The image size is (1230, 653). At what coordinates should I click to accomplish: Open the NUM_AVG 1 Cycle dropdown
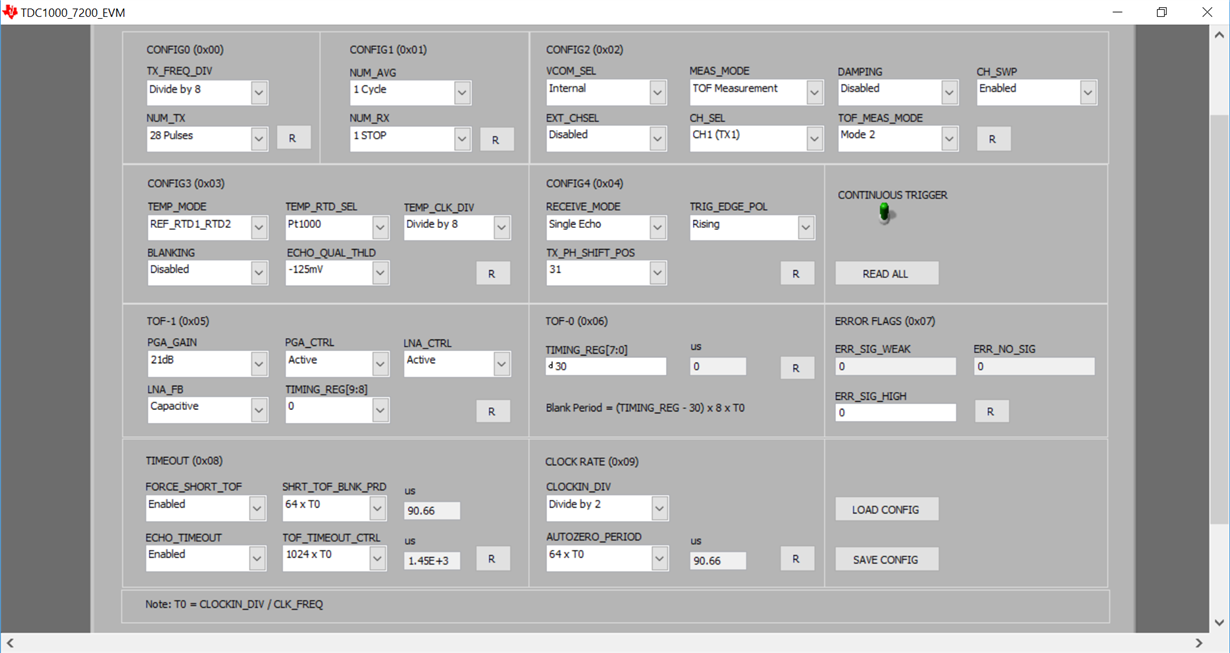tap(411, 92)
